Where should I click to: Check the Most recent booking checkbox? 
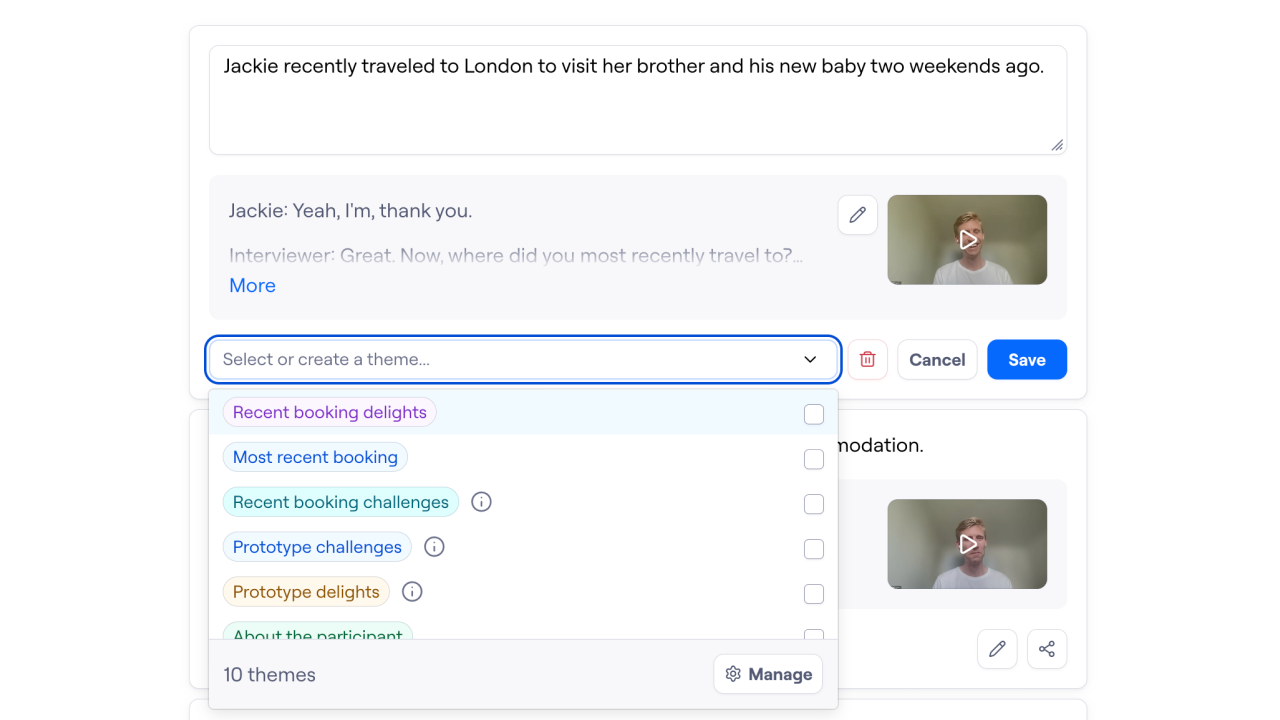point(814,459)
